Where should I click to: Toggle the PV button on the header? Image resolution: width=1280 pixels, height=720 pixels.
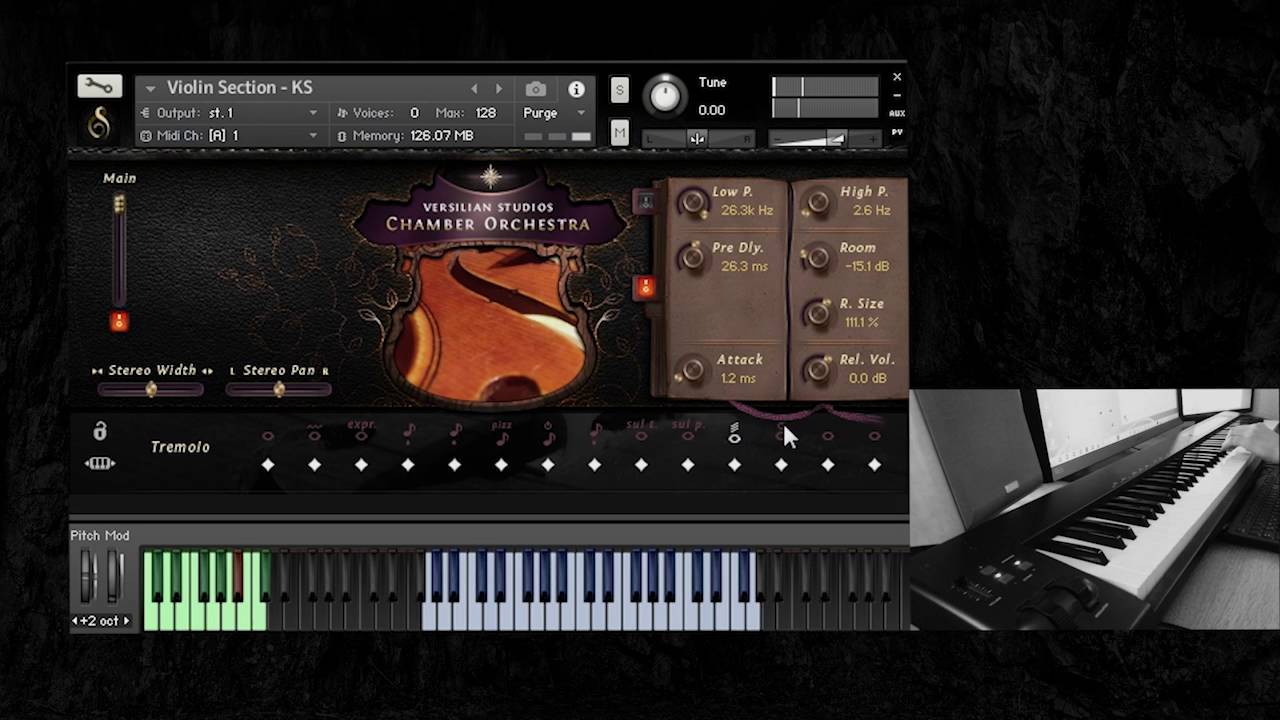[897, 132]
